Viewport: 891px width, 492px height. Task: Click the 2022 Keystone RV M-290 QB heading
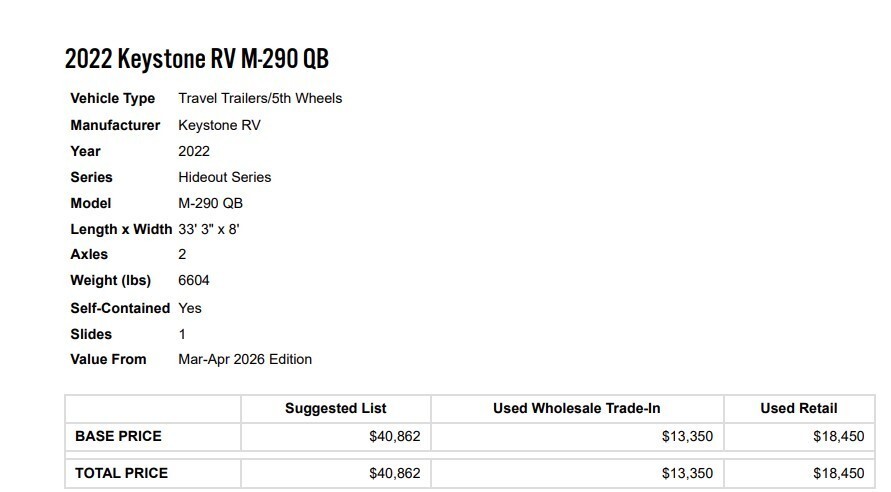pyautogui.click(x=197, y=60)
